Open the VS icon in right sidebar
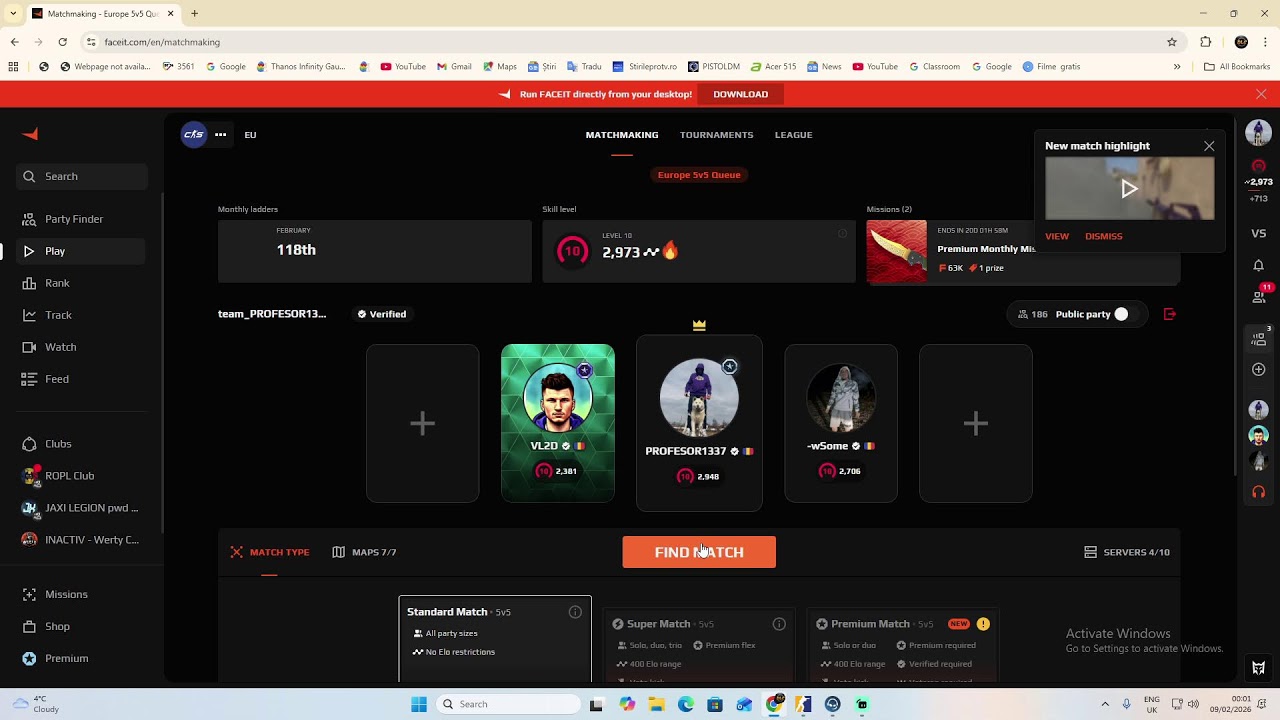This screenshot has height=720, width=1280. tap(1259, 233)
